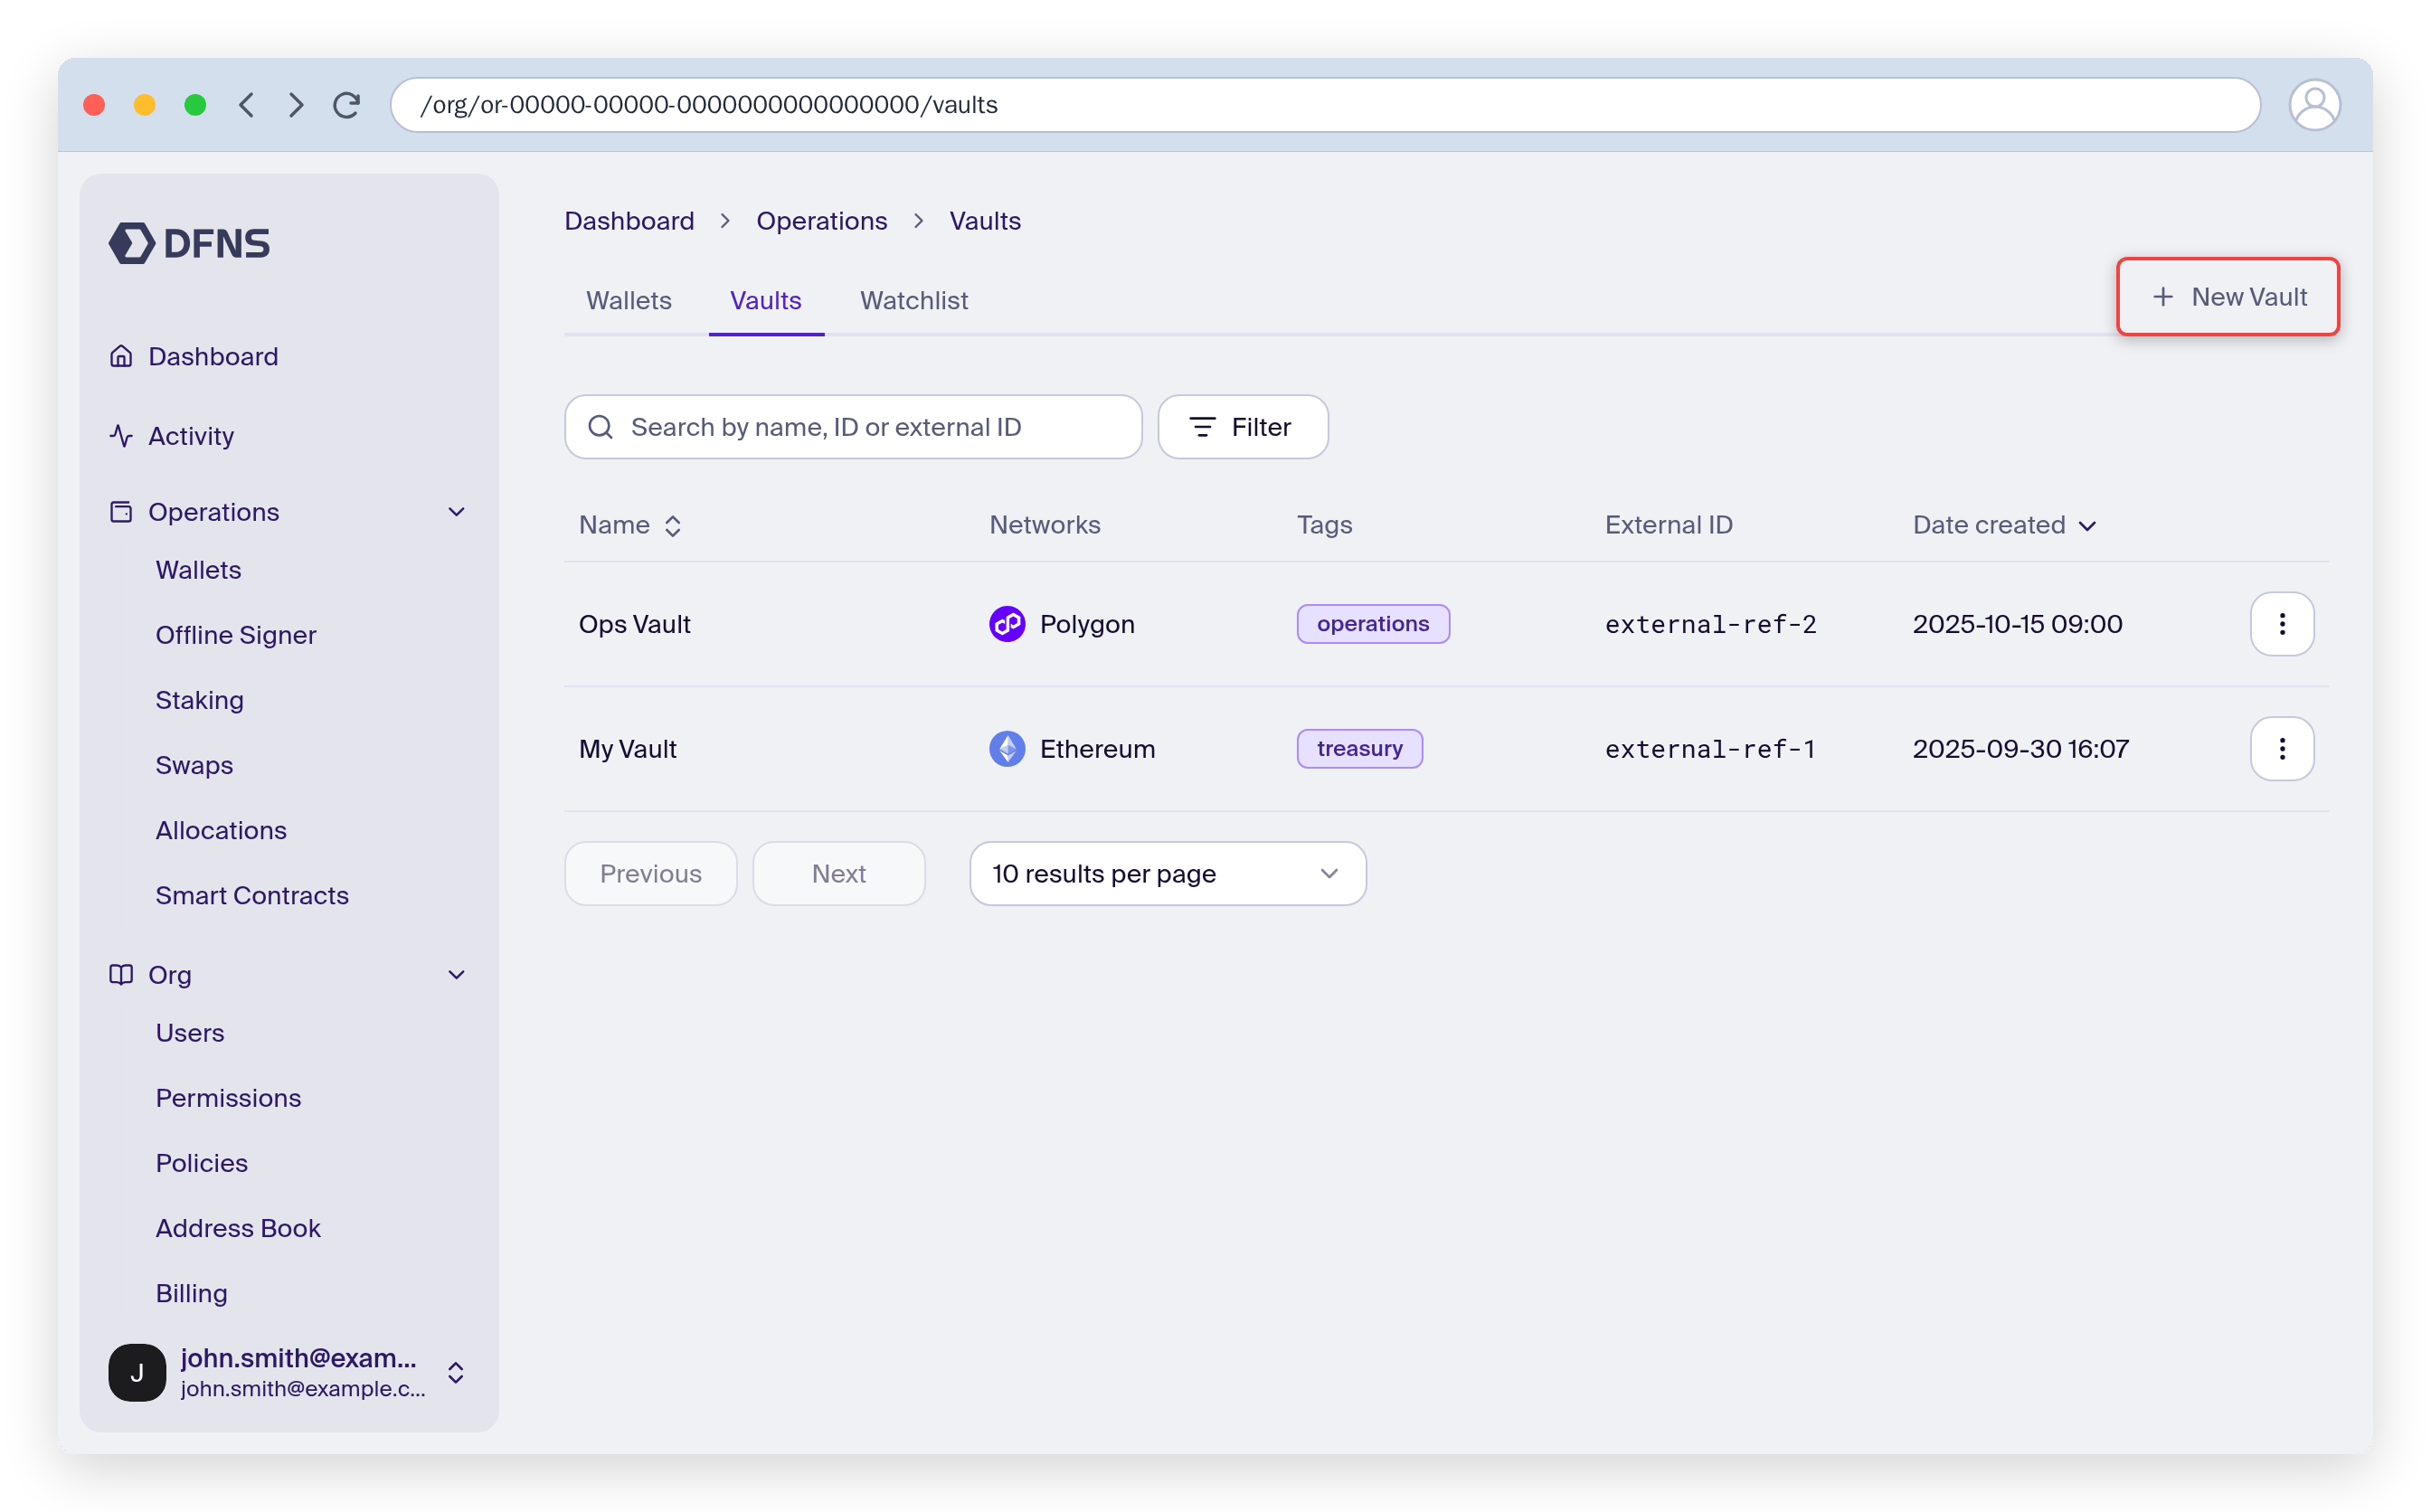Viewport: 2431px width, 1512px height.
Task: Open Offline Signer in sidebar
Action: pyautogui.click(x=236, y=635)
